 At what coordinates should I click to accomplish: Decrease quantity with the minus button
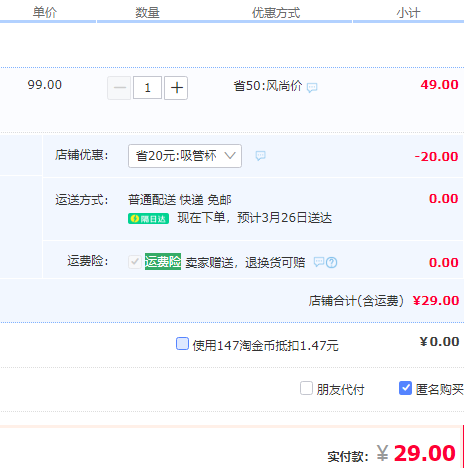119,88
